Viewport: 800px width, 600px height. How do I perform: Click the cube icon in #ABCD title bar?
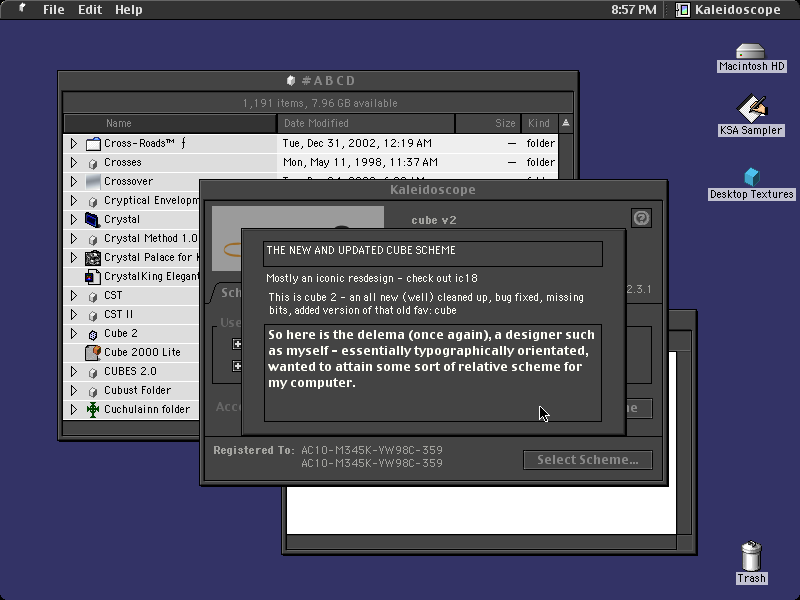tap(291, 81)
